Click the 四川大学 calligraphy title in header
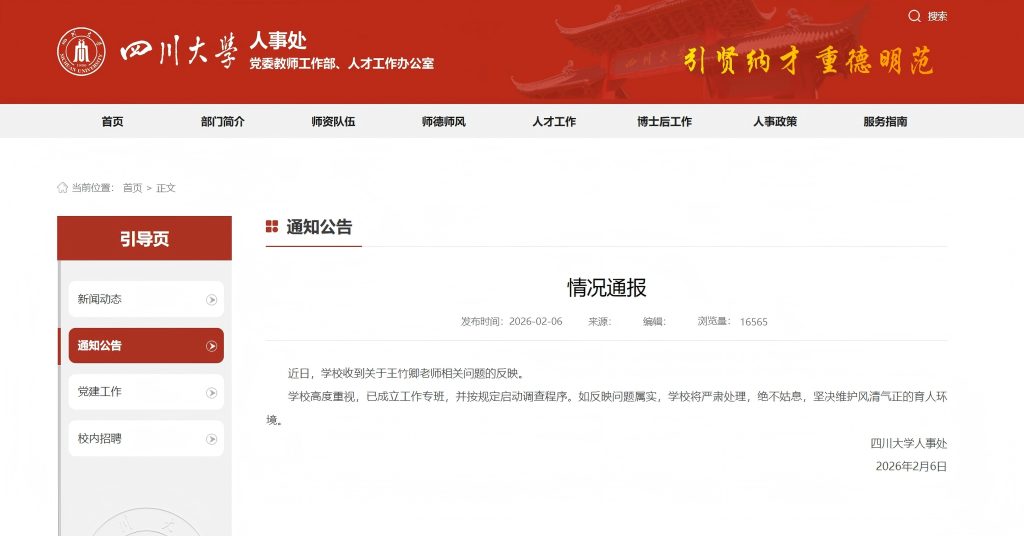This screenshot has width=1024, height=536. (178, 52)
